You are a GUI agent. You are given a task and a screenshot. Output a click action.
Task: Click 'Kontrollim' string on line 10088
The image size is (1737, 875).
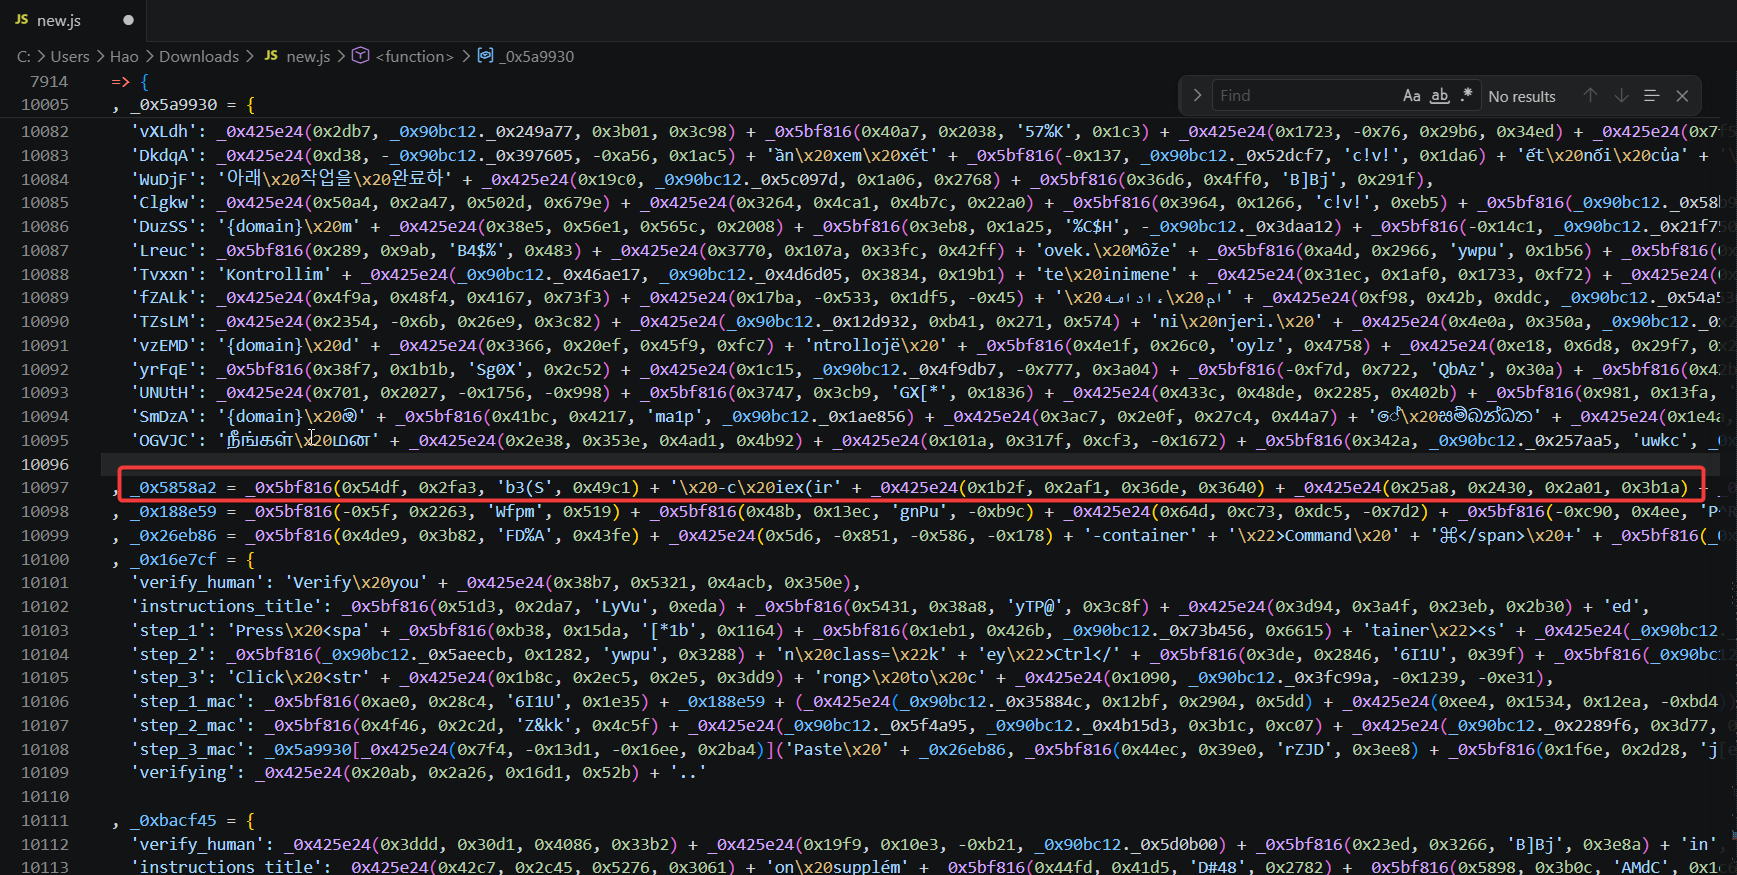coord(274,275)
